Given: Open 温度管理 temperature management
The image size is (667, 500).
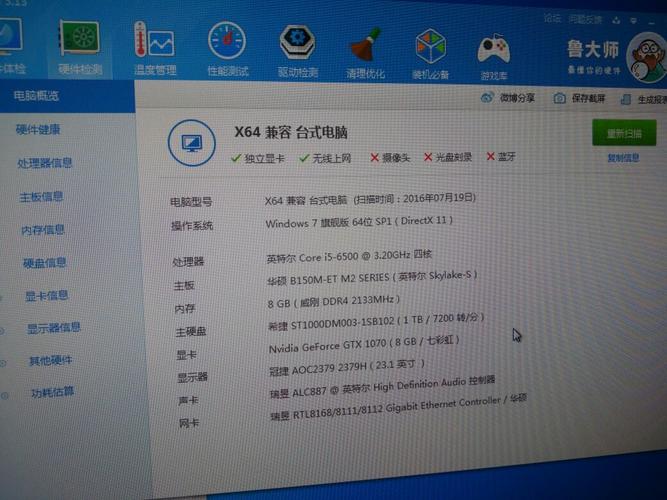Looking at the screenshot, I should pyautogui.click(x=155, y=49).
